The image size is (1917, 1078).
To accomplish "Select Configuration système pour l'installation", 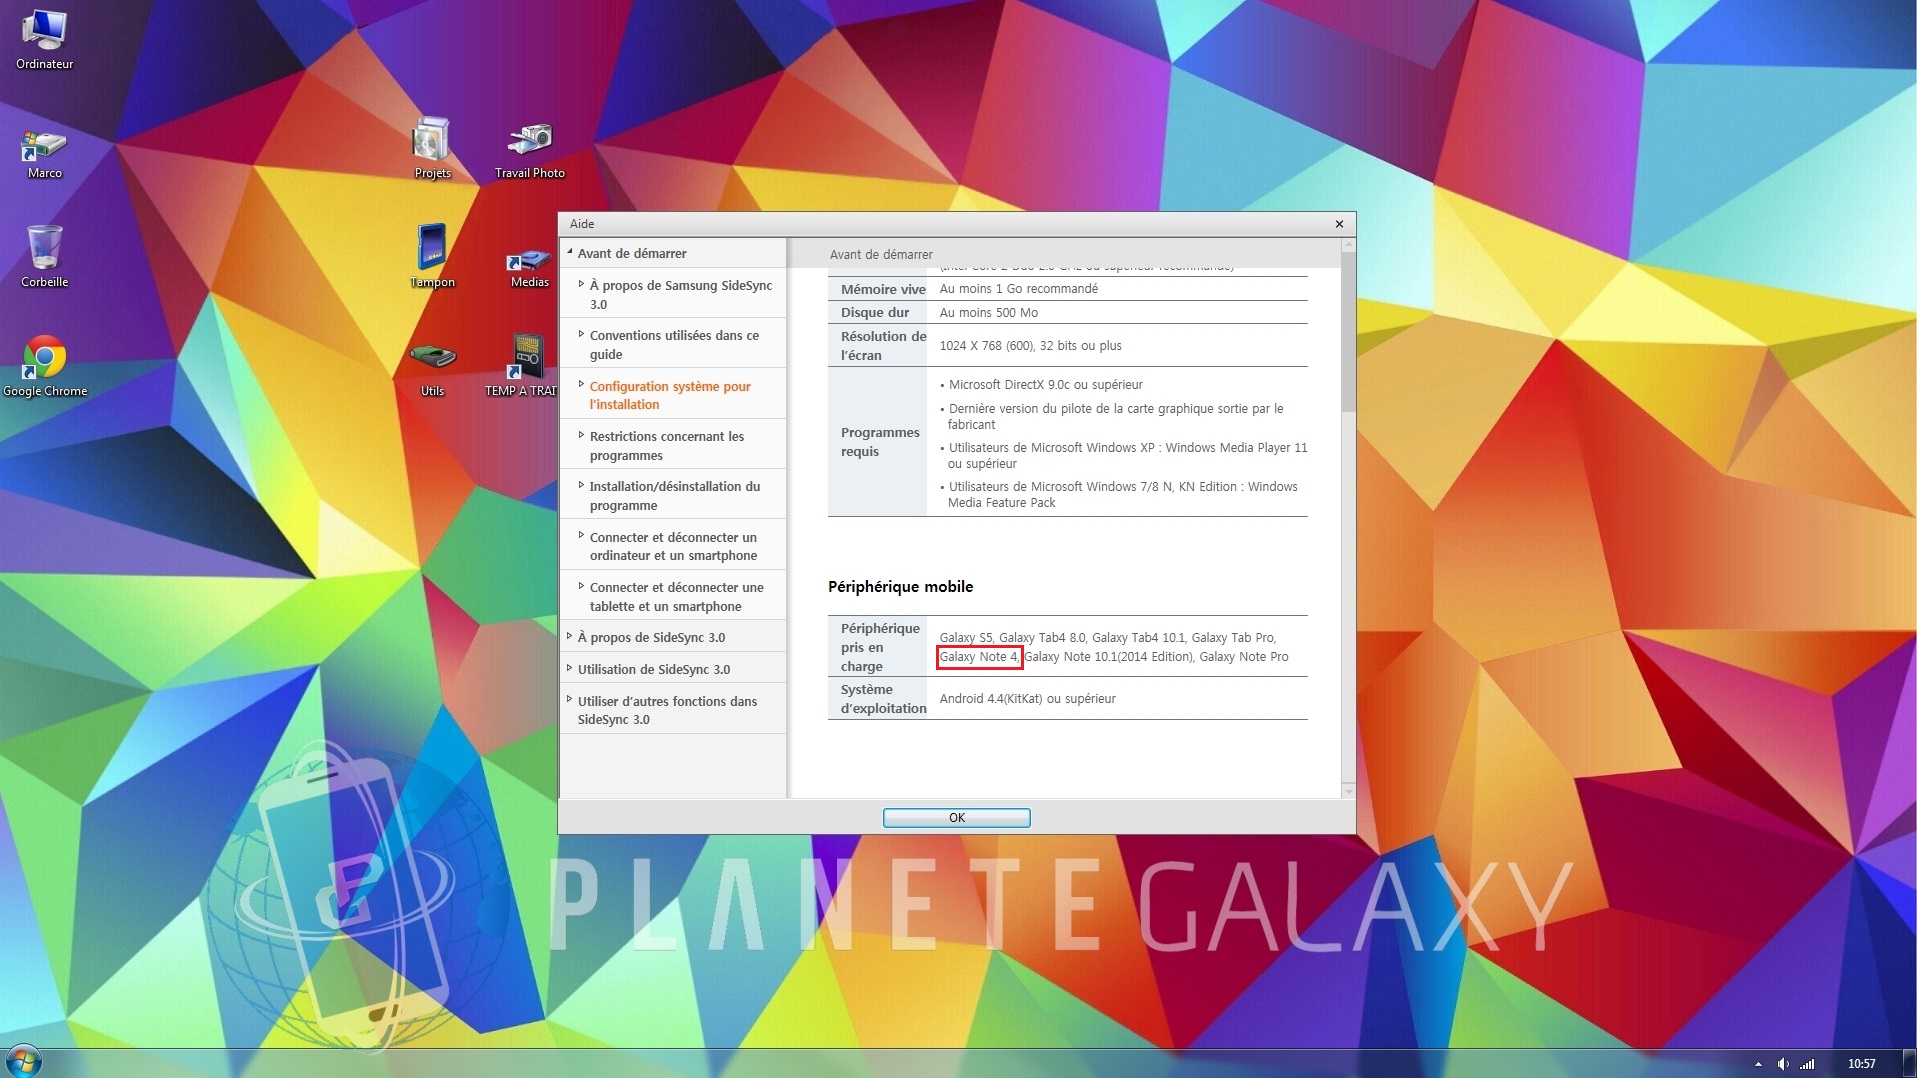I will (x=673, y=395).
